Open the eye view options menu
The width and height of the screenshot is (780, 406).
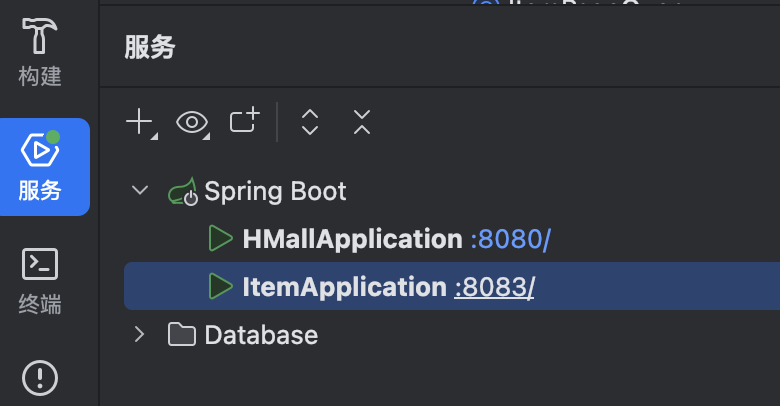coord(193,122)
